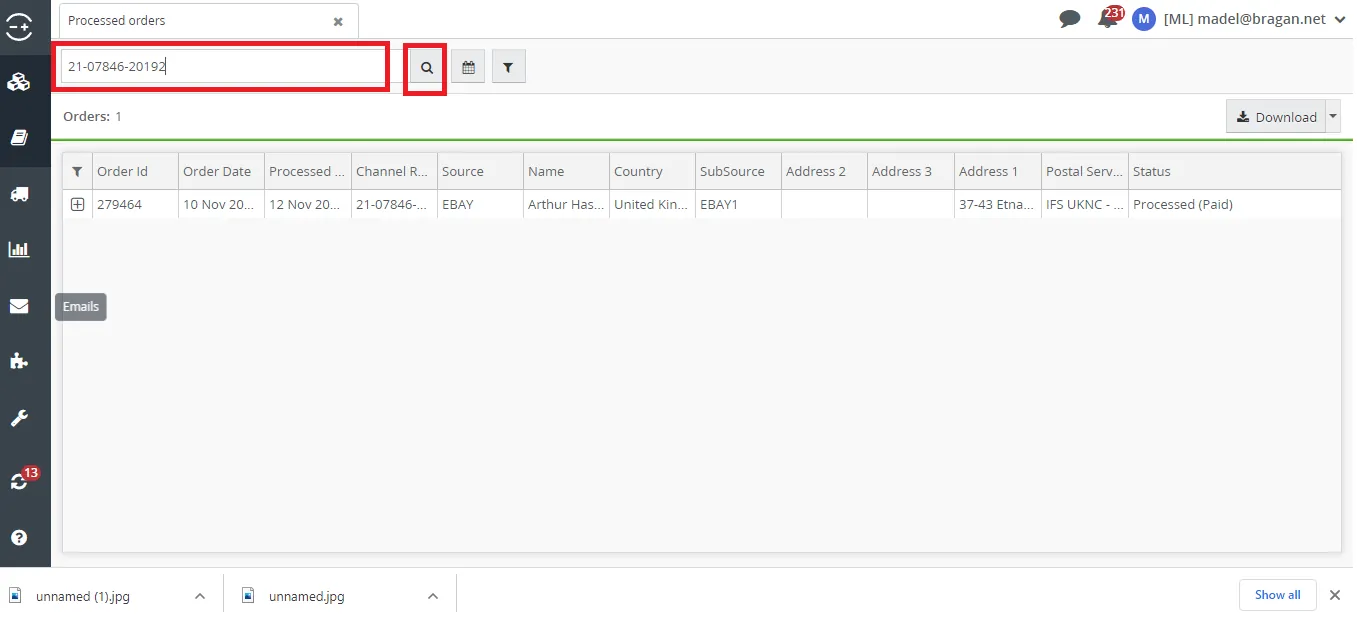
Task: Click the order search input field
Action: coord(222,67)
